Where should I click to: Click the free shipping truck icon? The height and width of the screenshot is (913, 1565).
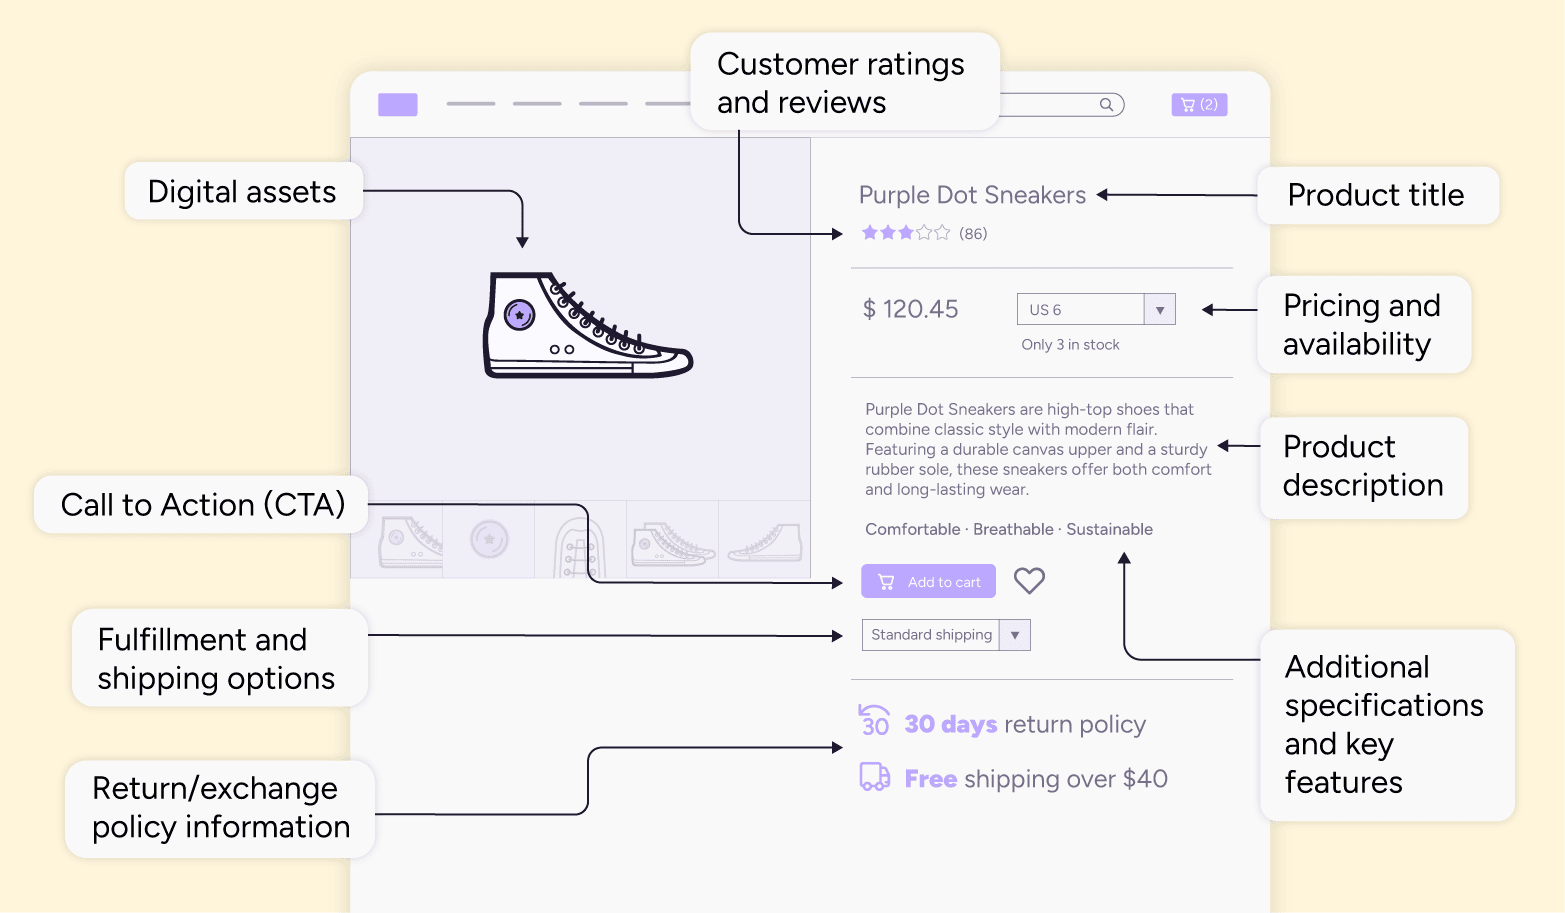875,777
